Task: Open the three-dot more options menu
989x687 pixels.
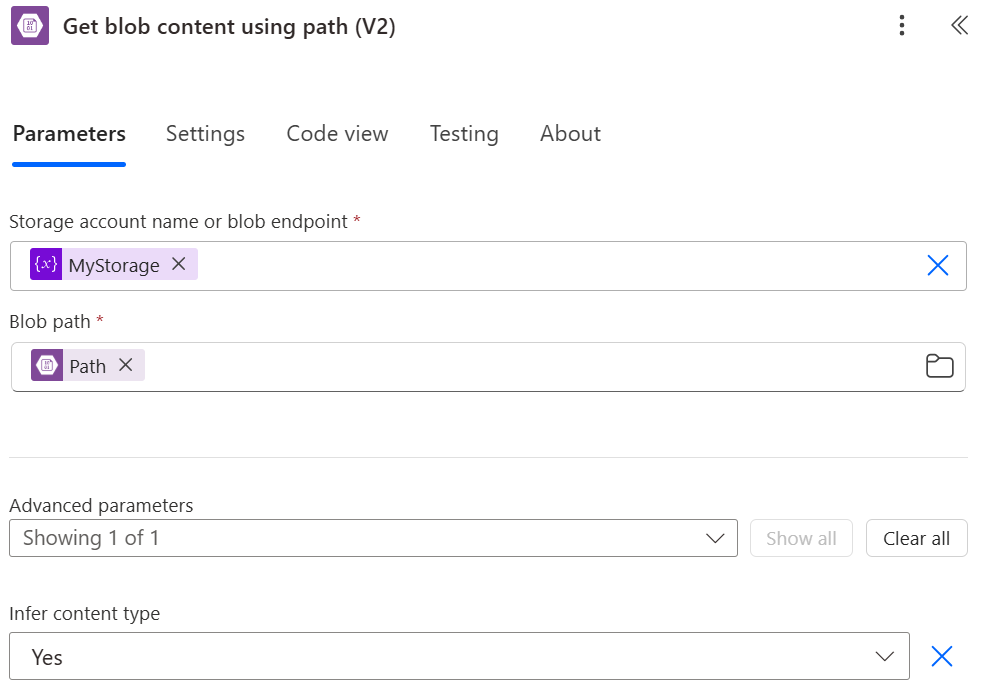Action: pyautogui.click(x=902, y=26)
